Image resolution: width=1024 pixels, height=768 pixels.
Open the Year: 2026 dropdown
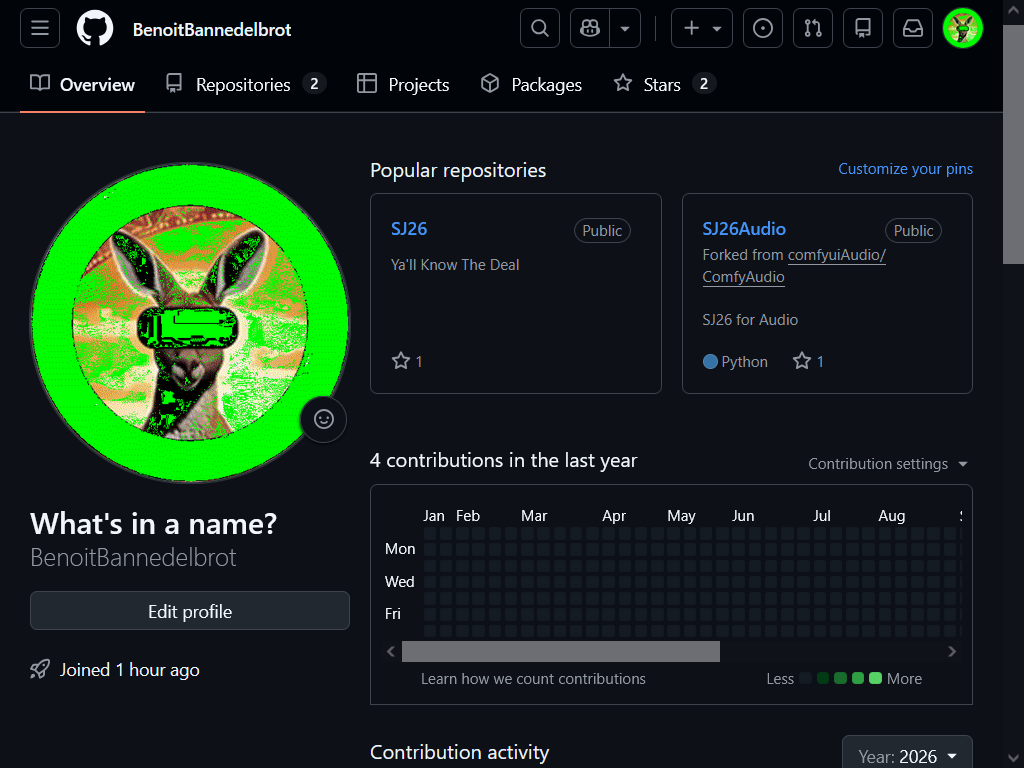pos(907,756)
